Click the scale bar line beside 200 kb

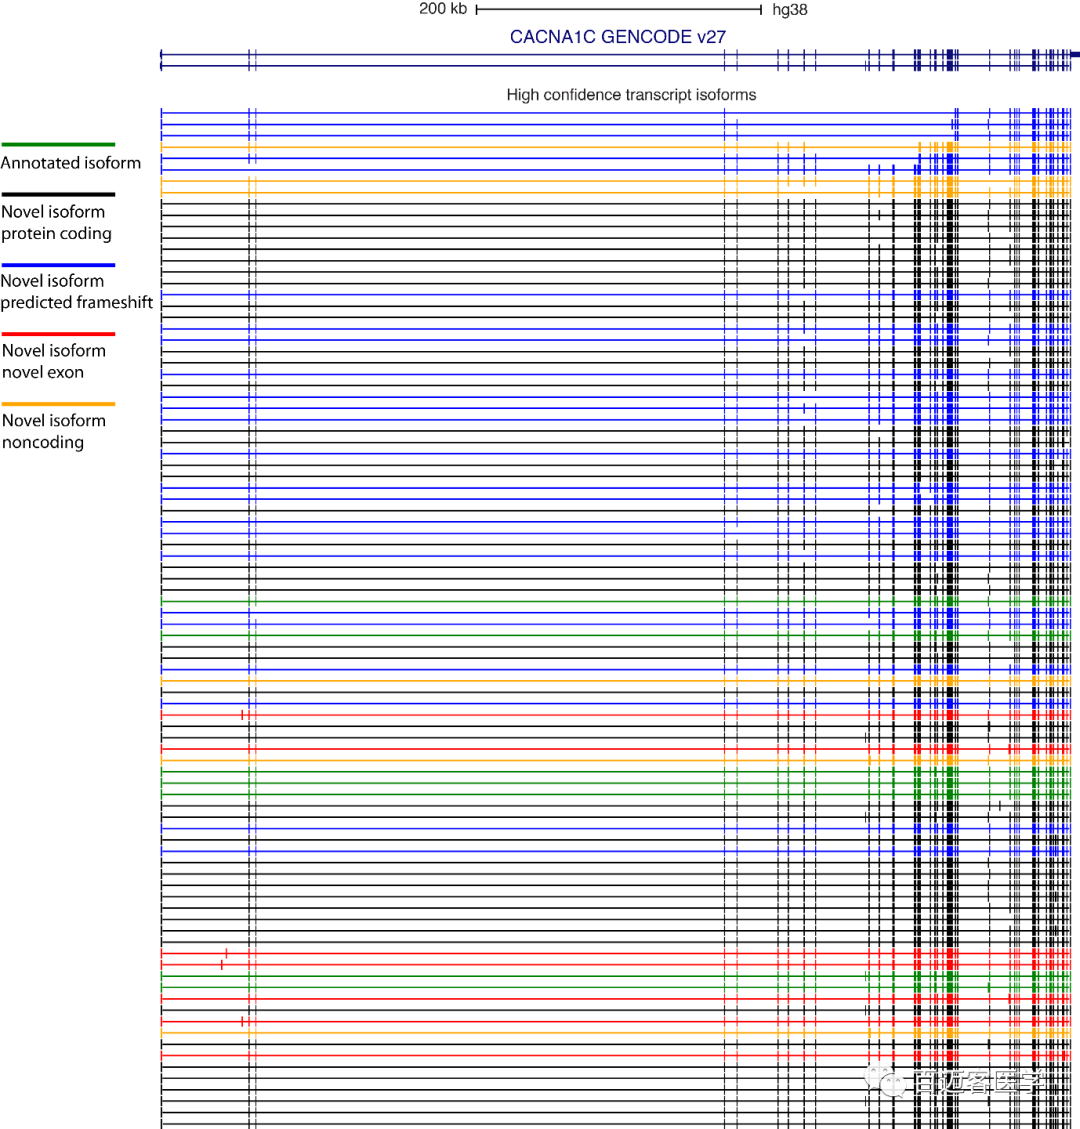620,10
